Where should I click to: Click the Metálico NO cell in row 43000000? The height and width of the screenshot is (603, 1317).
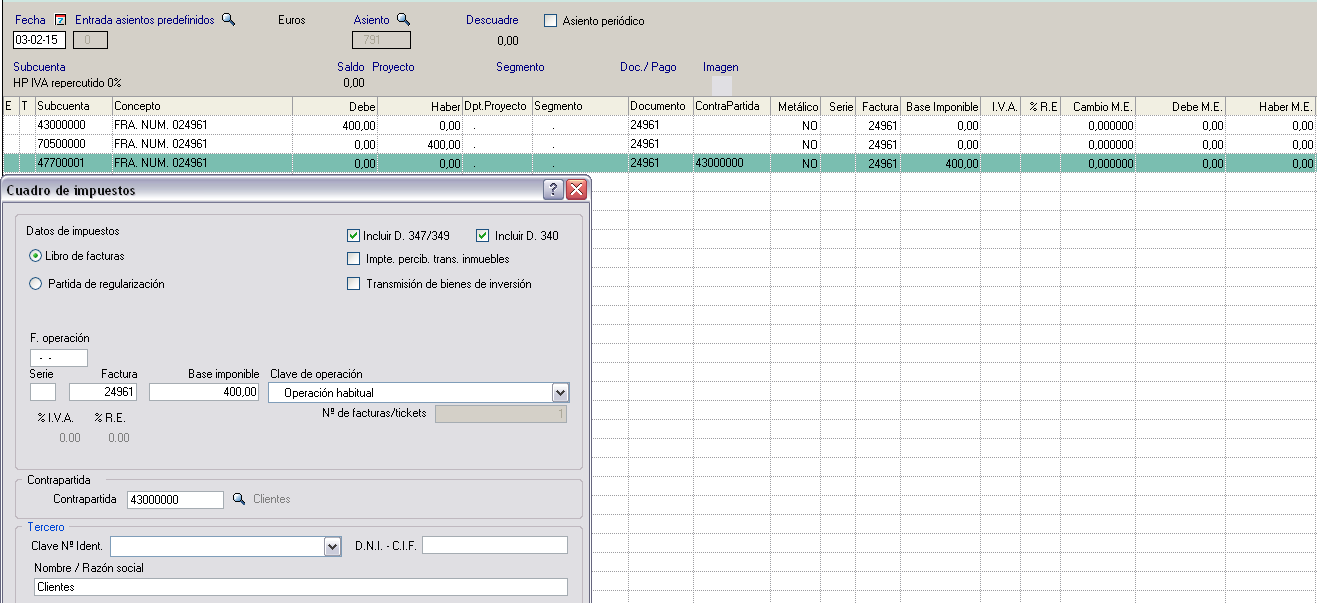click(796, 126)
